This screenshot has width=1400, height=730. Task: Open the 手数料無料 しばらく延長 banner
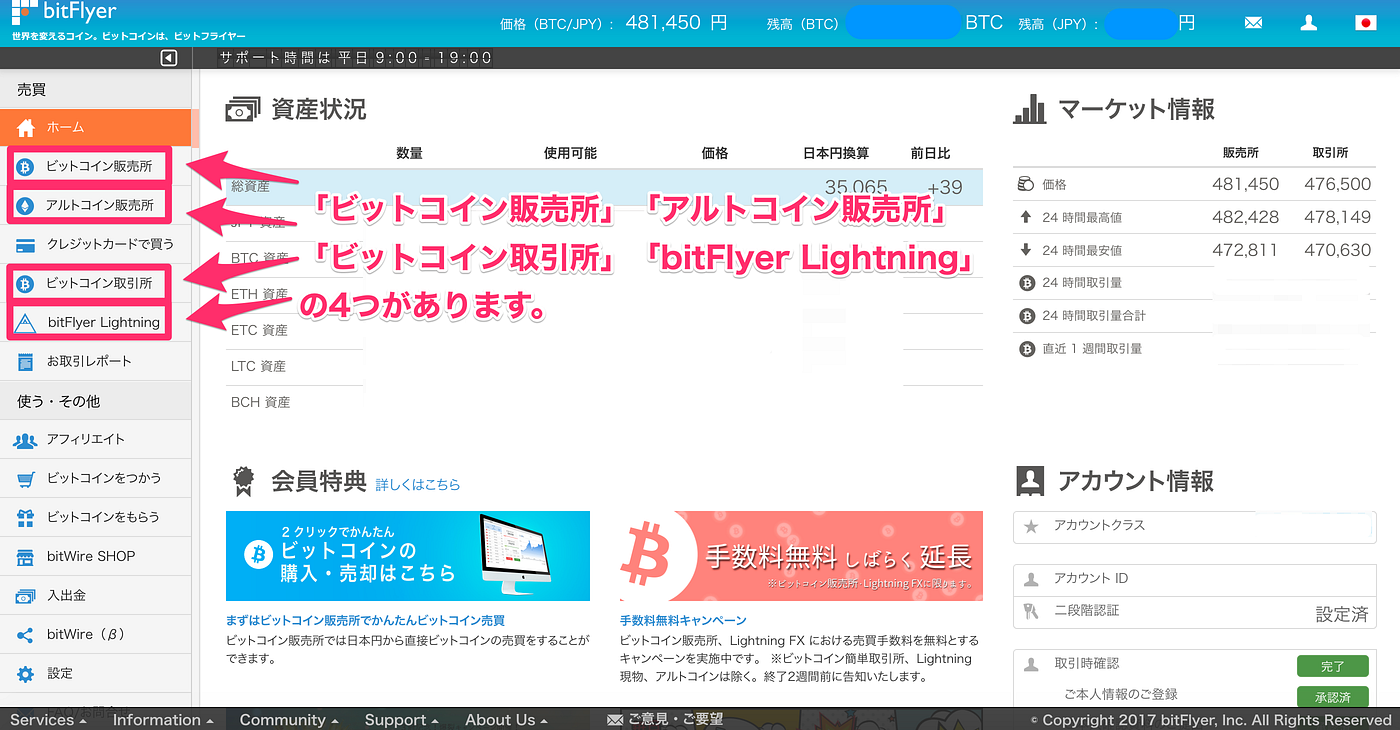coord(801,556)
